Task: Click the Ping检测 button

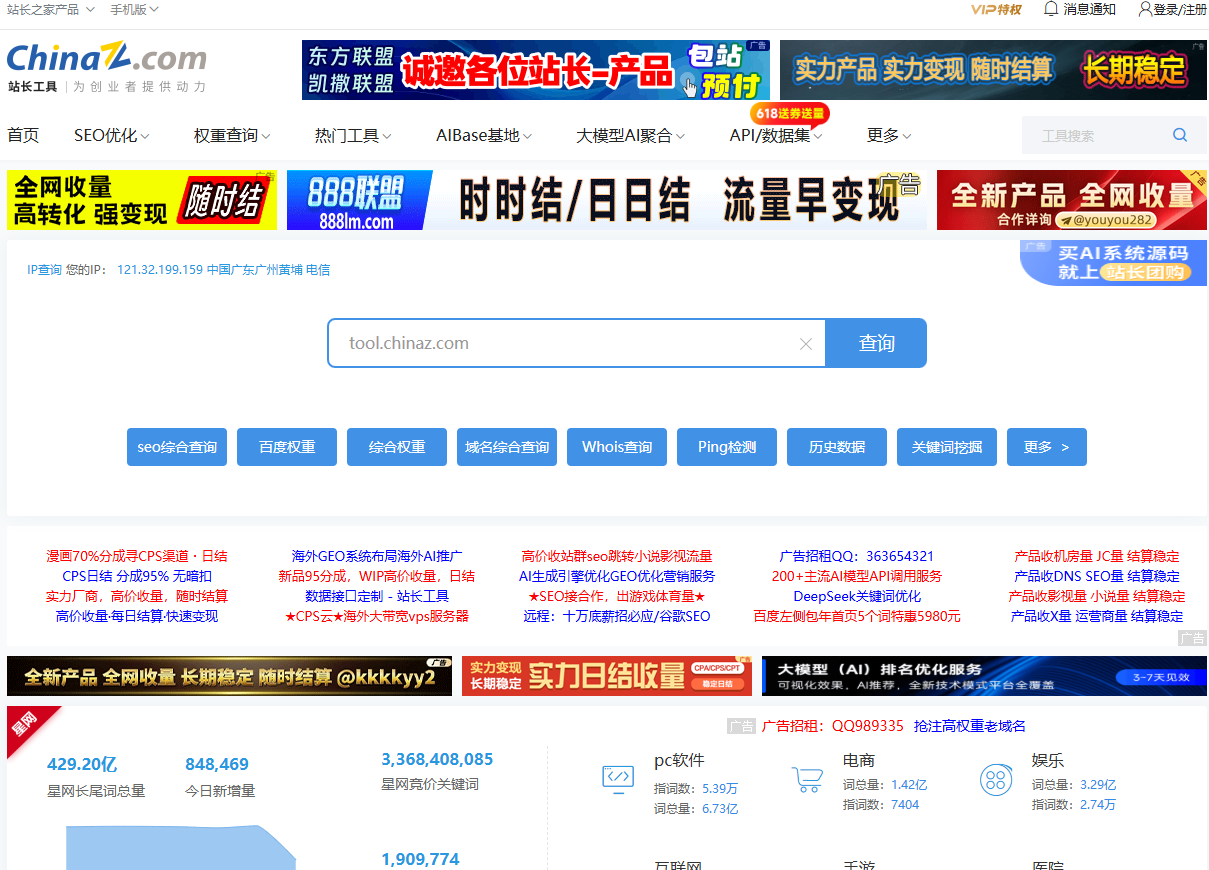Action: [727, 447]
